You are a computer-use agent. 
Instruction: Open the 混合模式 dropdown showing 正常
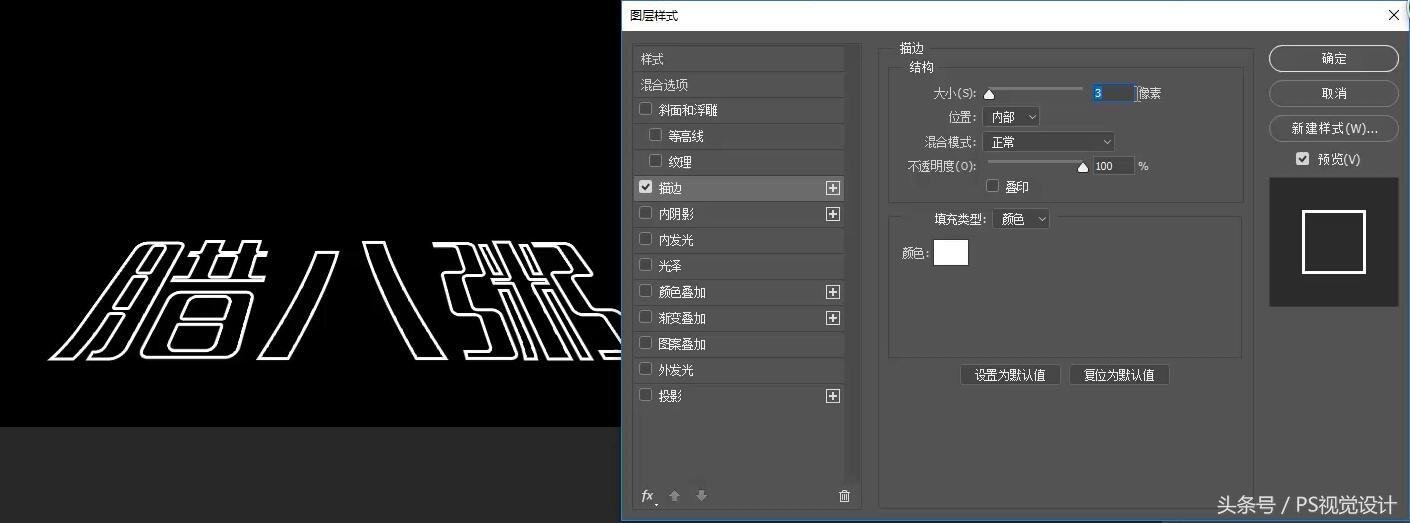[x=1048, y=142]
